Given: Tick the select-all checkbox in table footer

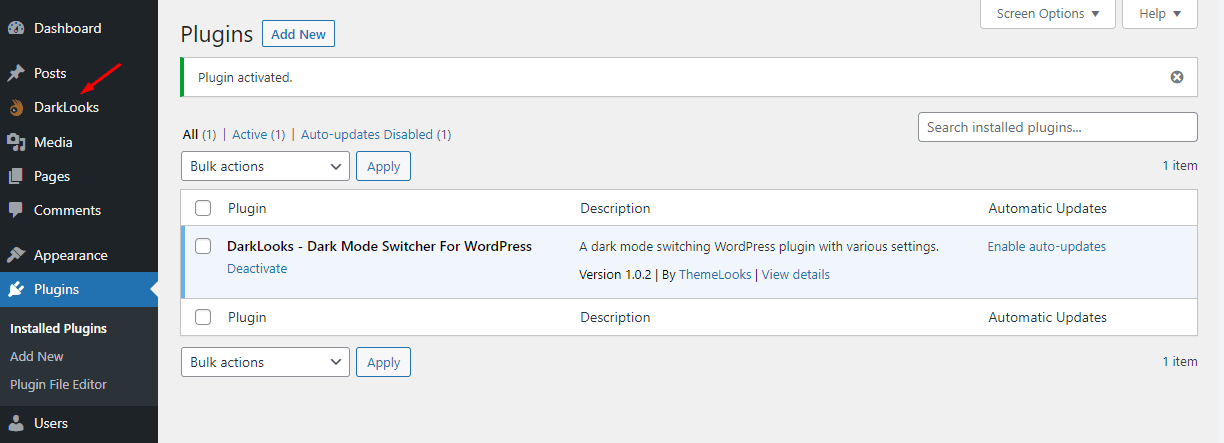Looking at the screenshot, I should 203,317.
